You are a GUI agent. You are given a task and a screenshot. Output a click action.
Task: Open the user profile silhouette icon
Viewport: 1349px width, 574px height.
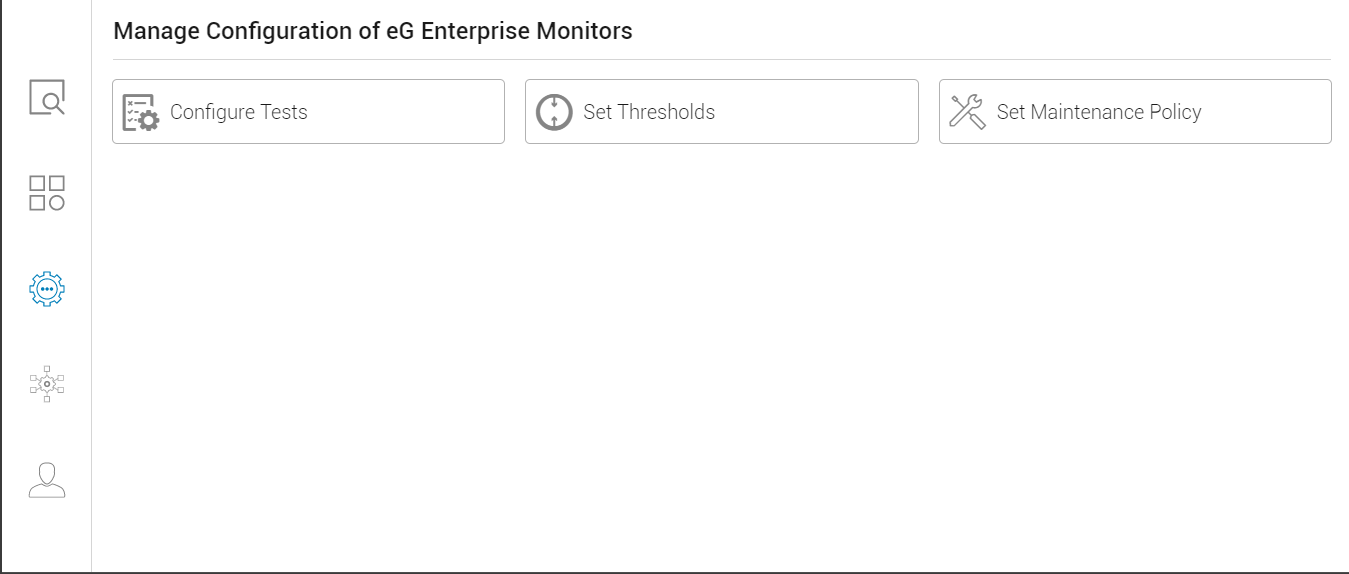click(x=47, y=480)
